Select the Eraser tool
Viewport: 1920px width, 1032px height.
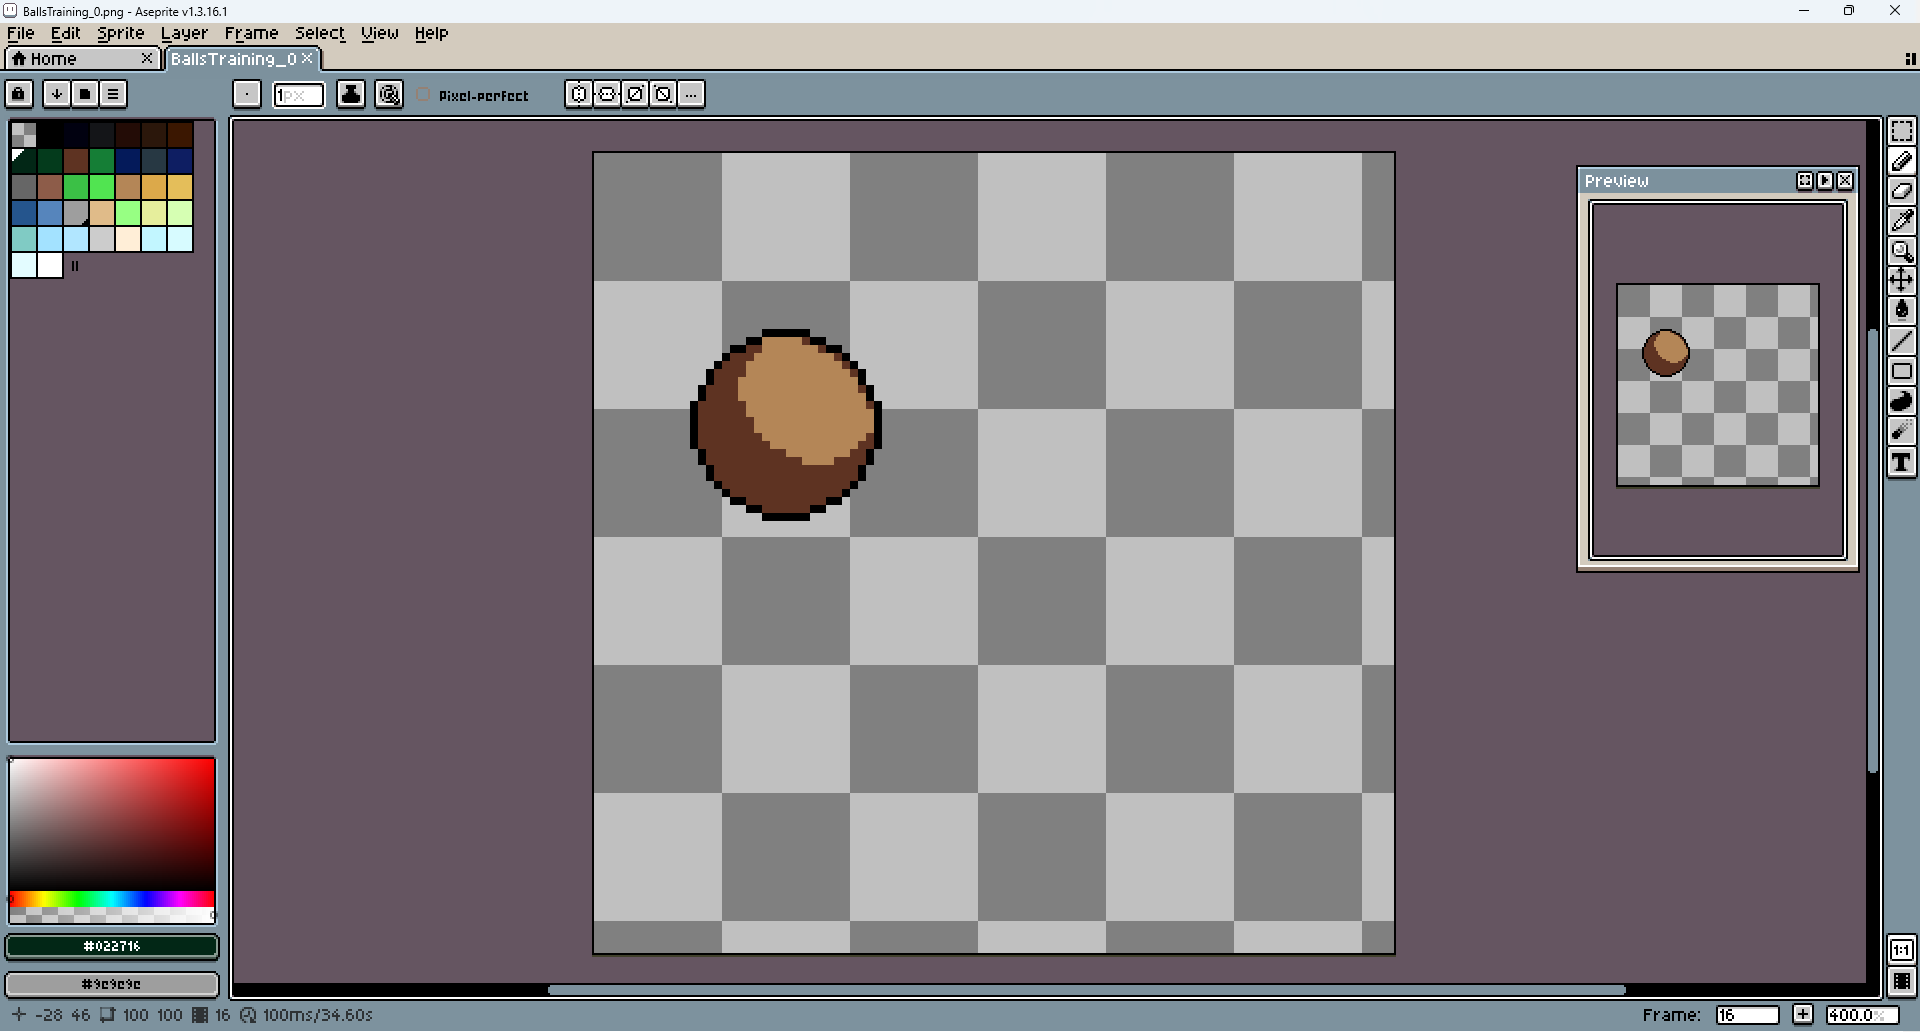coord(1901,191)
